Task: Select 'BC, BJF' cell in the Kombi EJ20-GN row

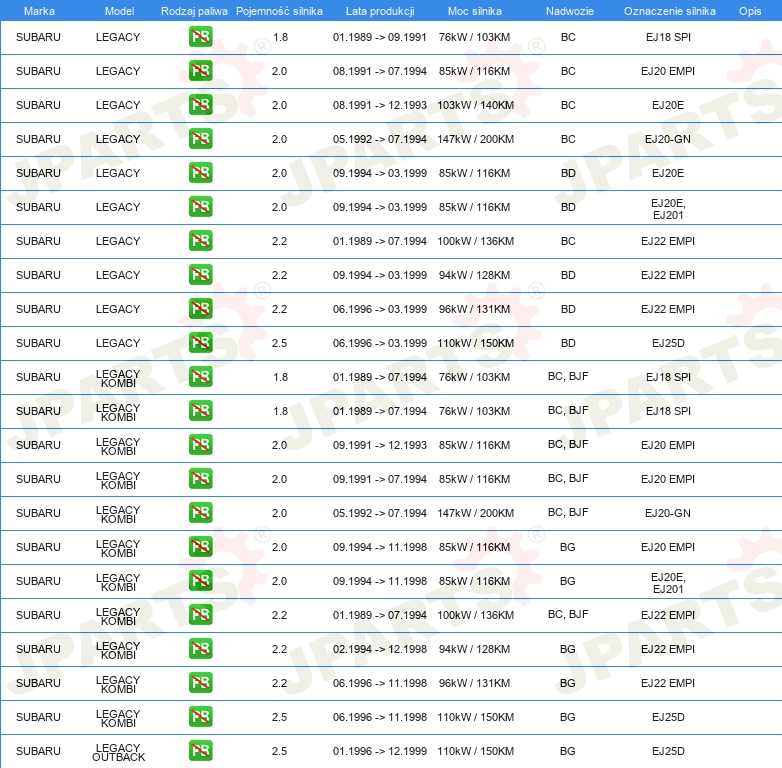Action: pyautogui.click(x=568, y=512)
